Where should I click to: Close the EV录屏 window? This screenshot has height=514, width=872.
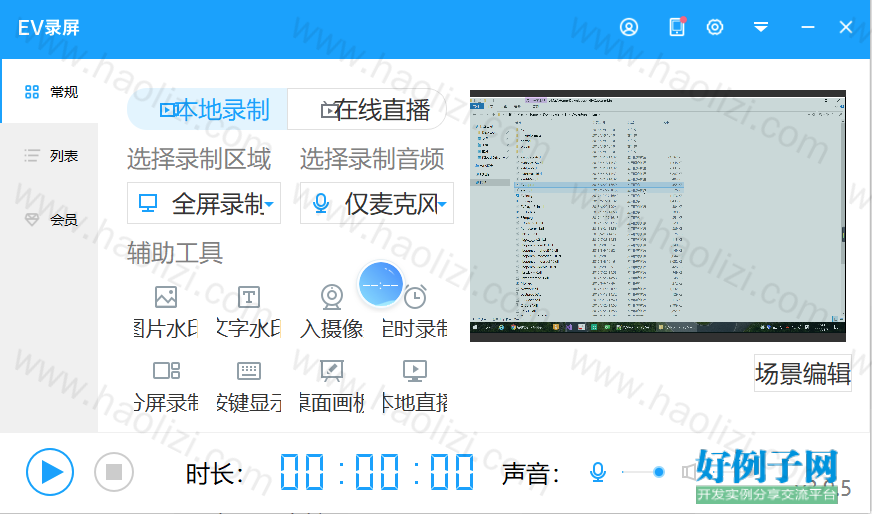pos(846,27)
